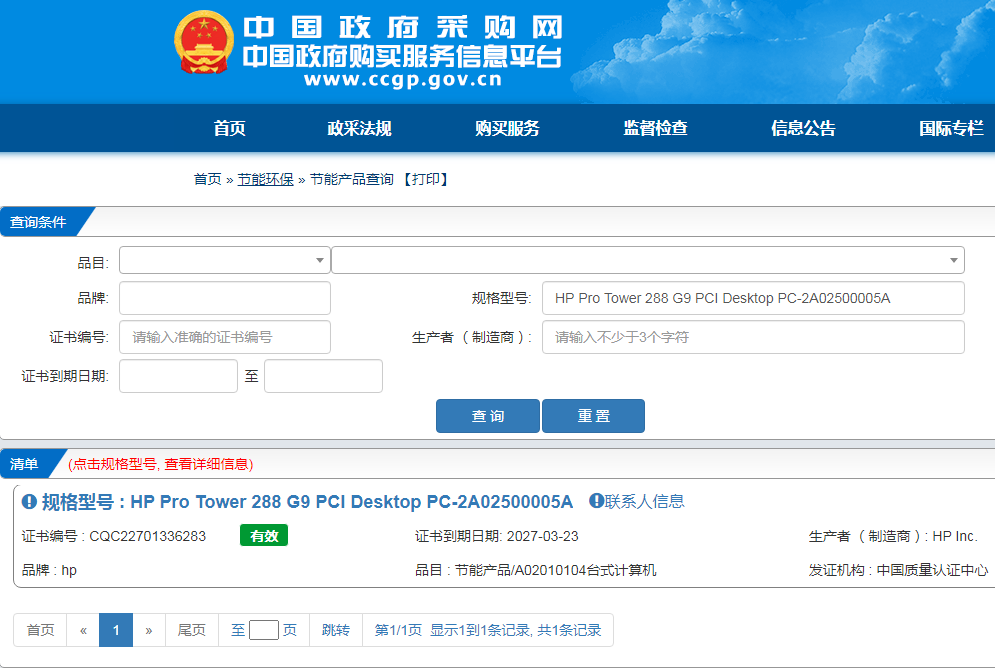Click the green 有效 status badge
995x668 pixels.
pos(264,535)
